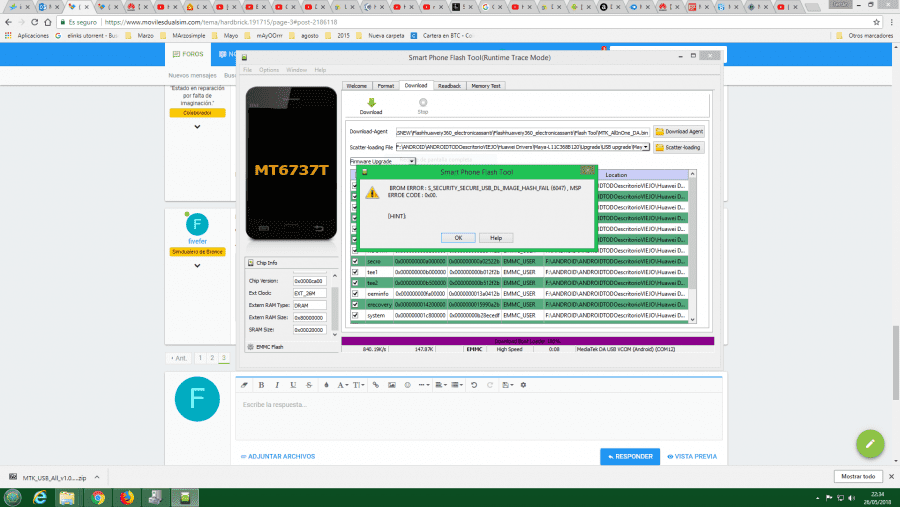Click the partition table vertical scrollbar
Viewport: 900px width, 507px height.
tap(692, 246)
